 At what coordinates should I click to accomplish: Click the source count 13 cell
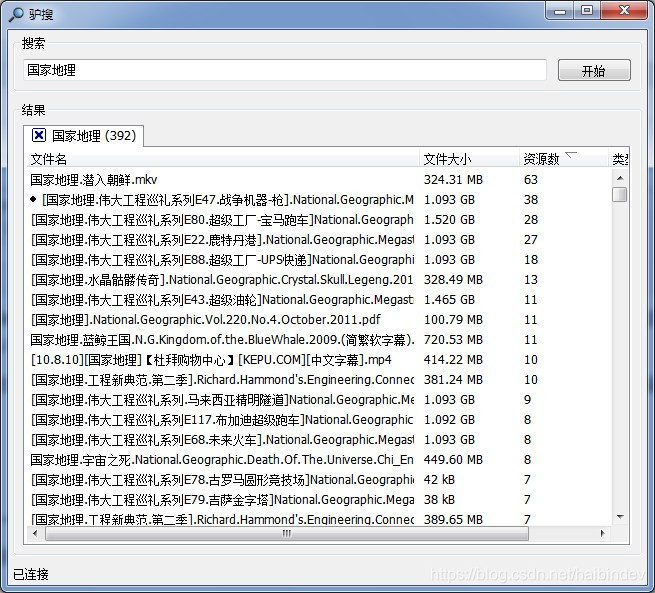[531, 280]
